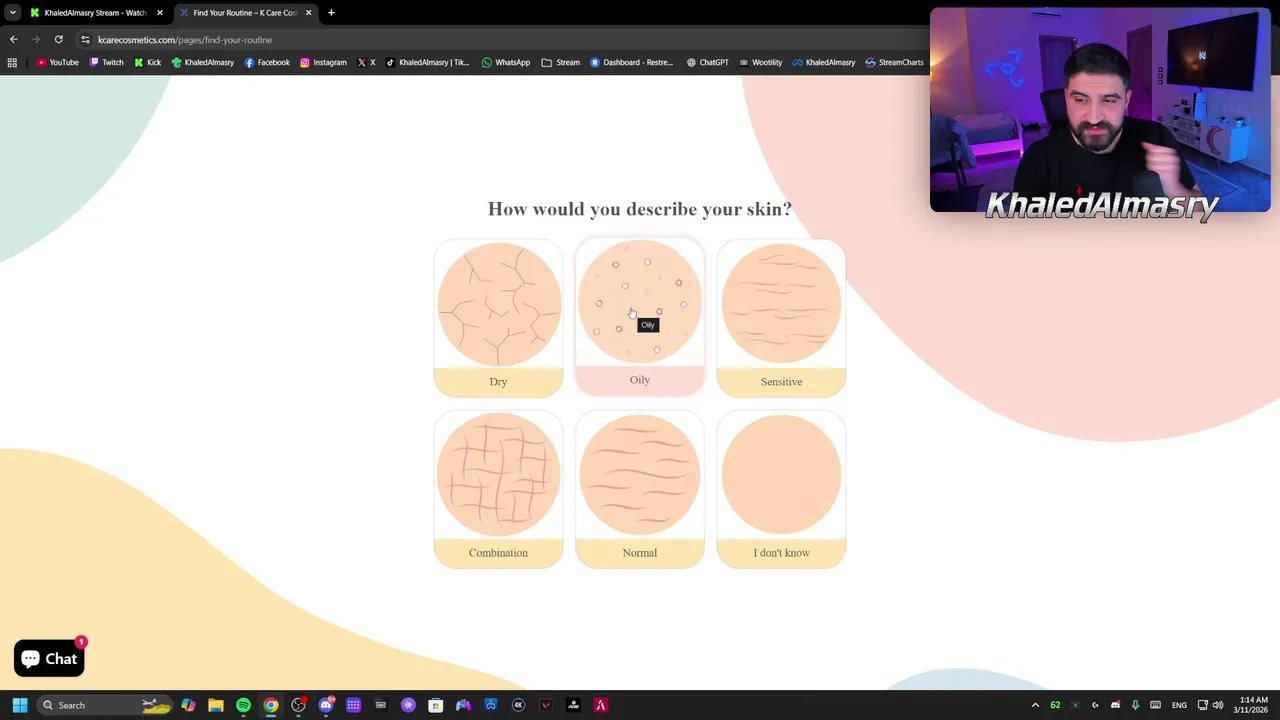Open the Discord tray icon

tap(1115, 705)
